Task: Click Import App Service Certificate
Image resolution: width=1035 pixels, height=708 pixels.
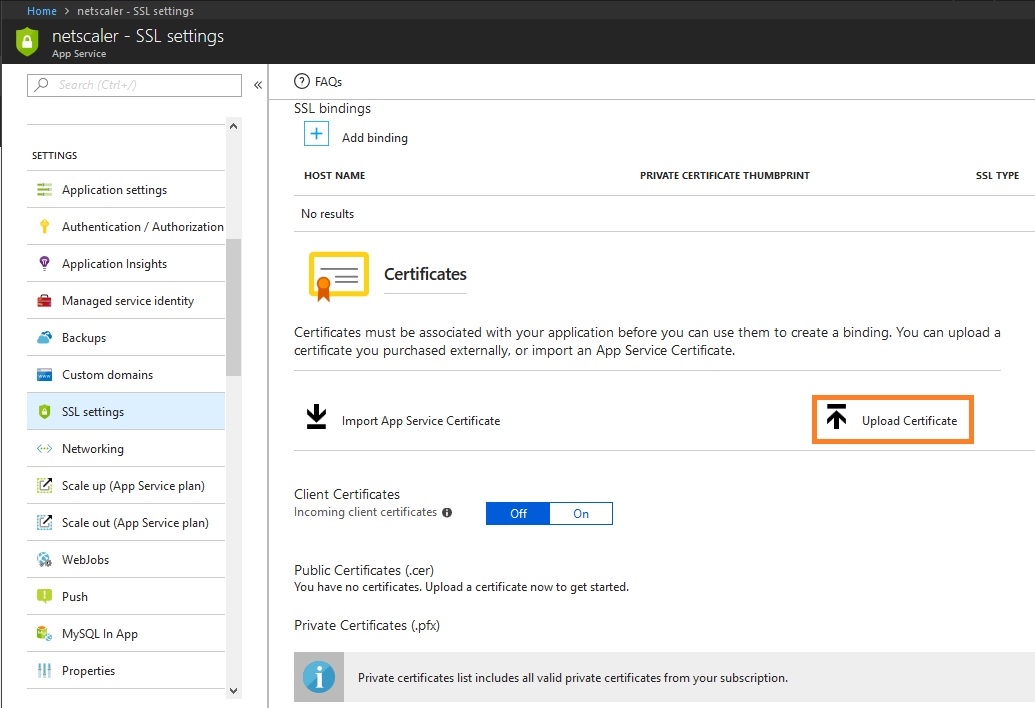Action: (x=420, y=421)
